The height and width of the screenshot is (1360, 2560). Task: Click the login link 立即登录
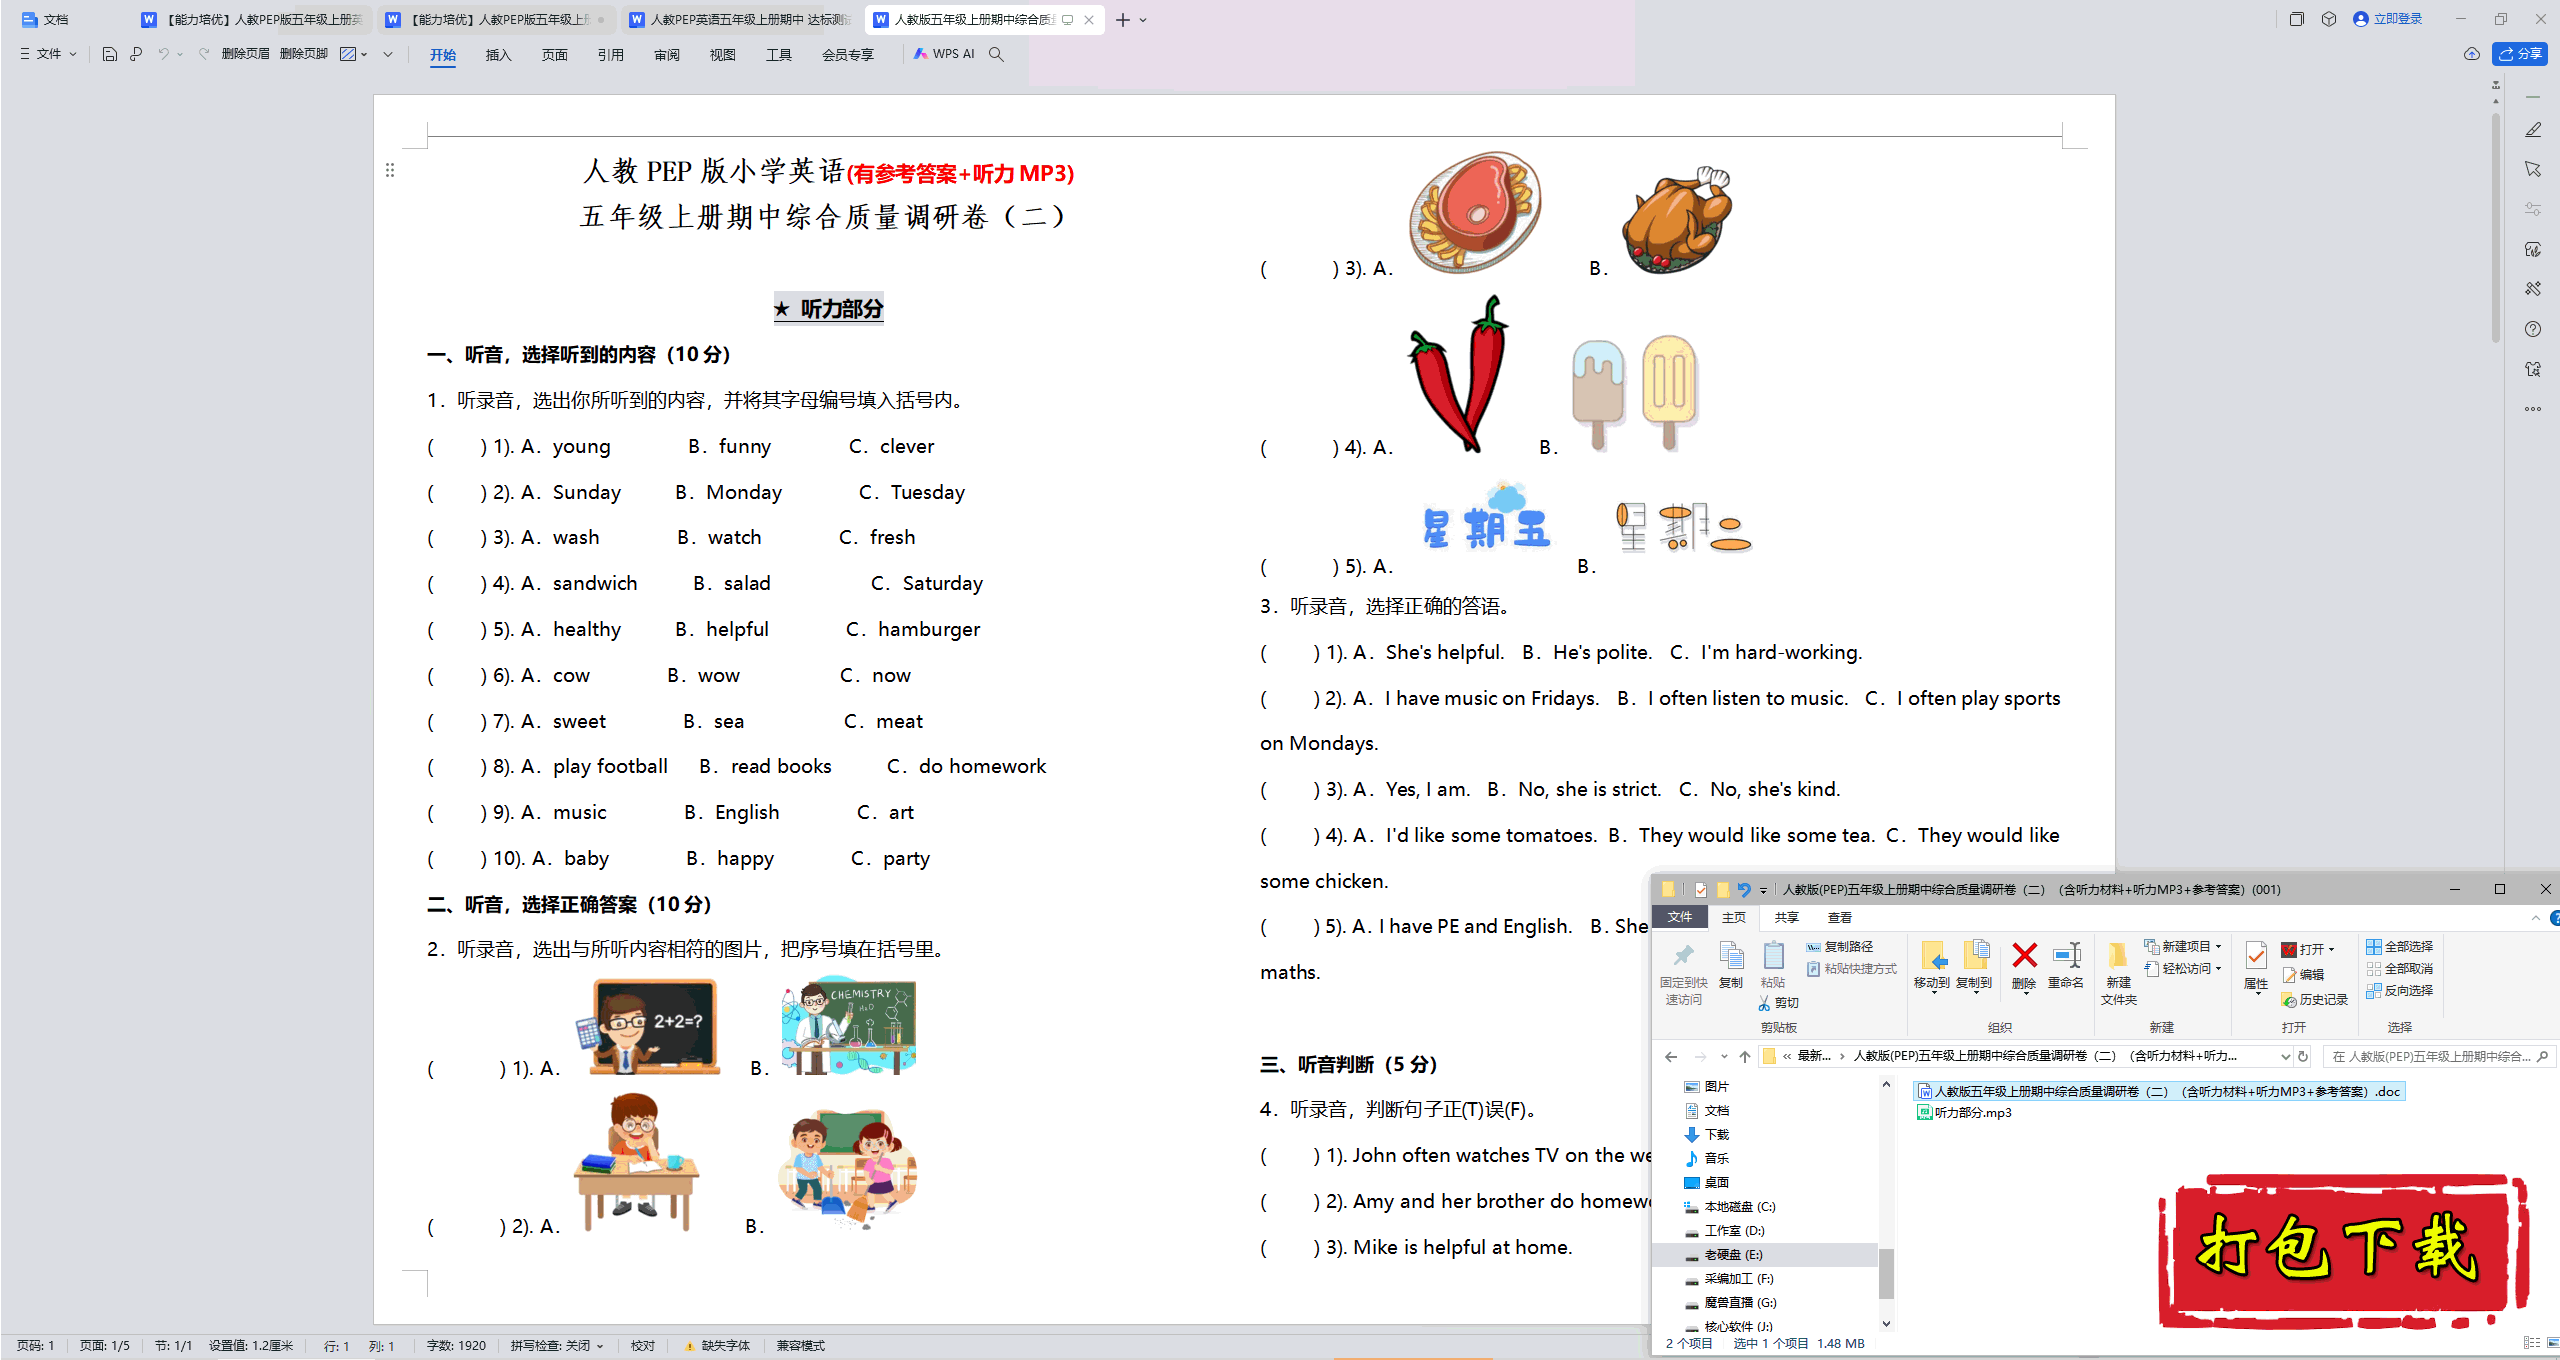click(x=2388, y=19)
